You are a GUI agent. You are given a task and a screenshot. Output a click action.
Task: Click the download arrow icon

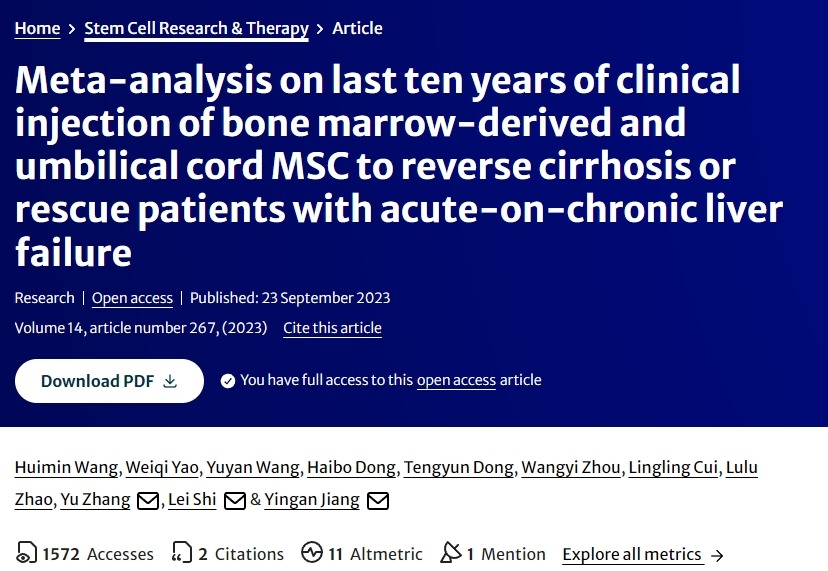tap(170, 381)
